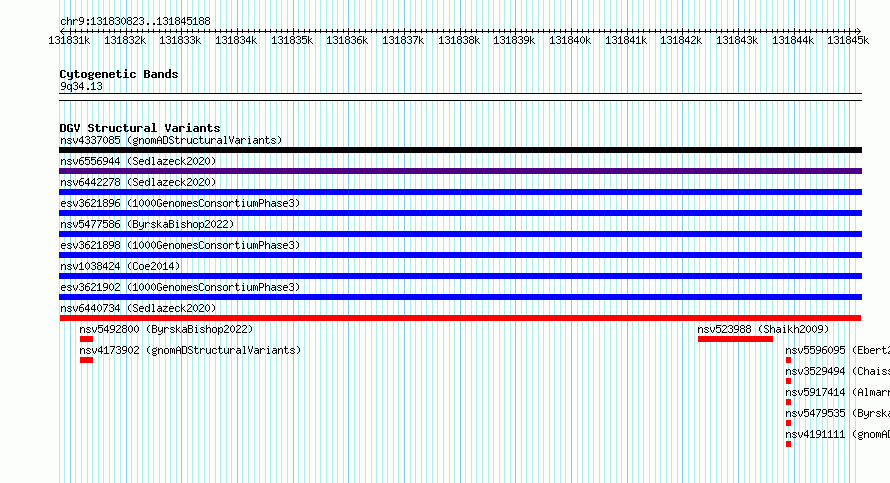The image size is (890, 483).
Task: Select the nsv5479535 label text
Action: (x=837, y=413)
